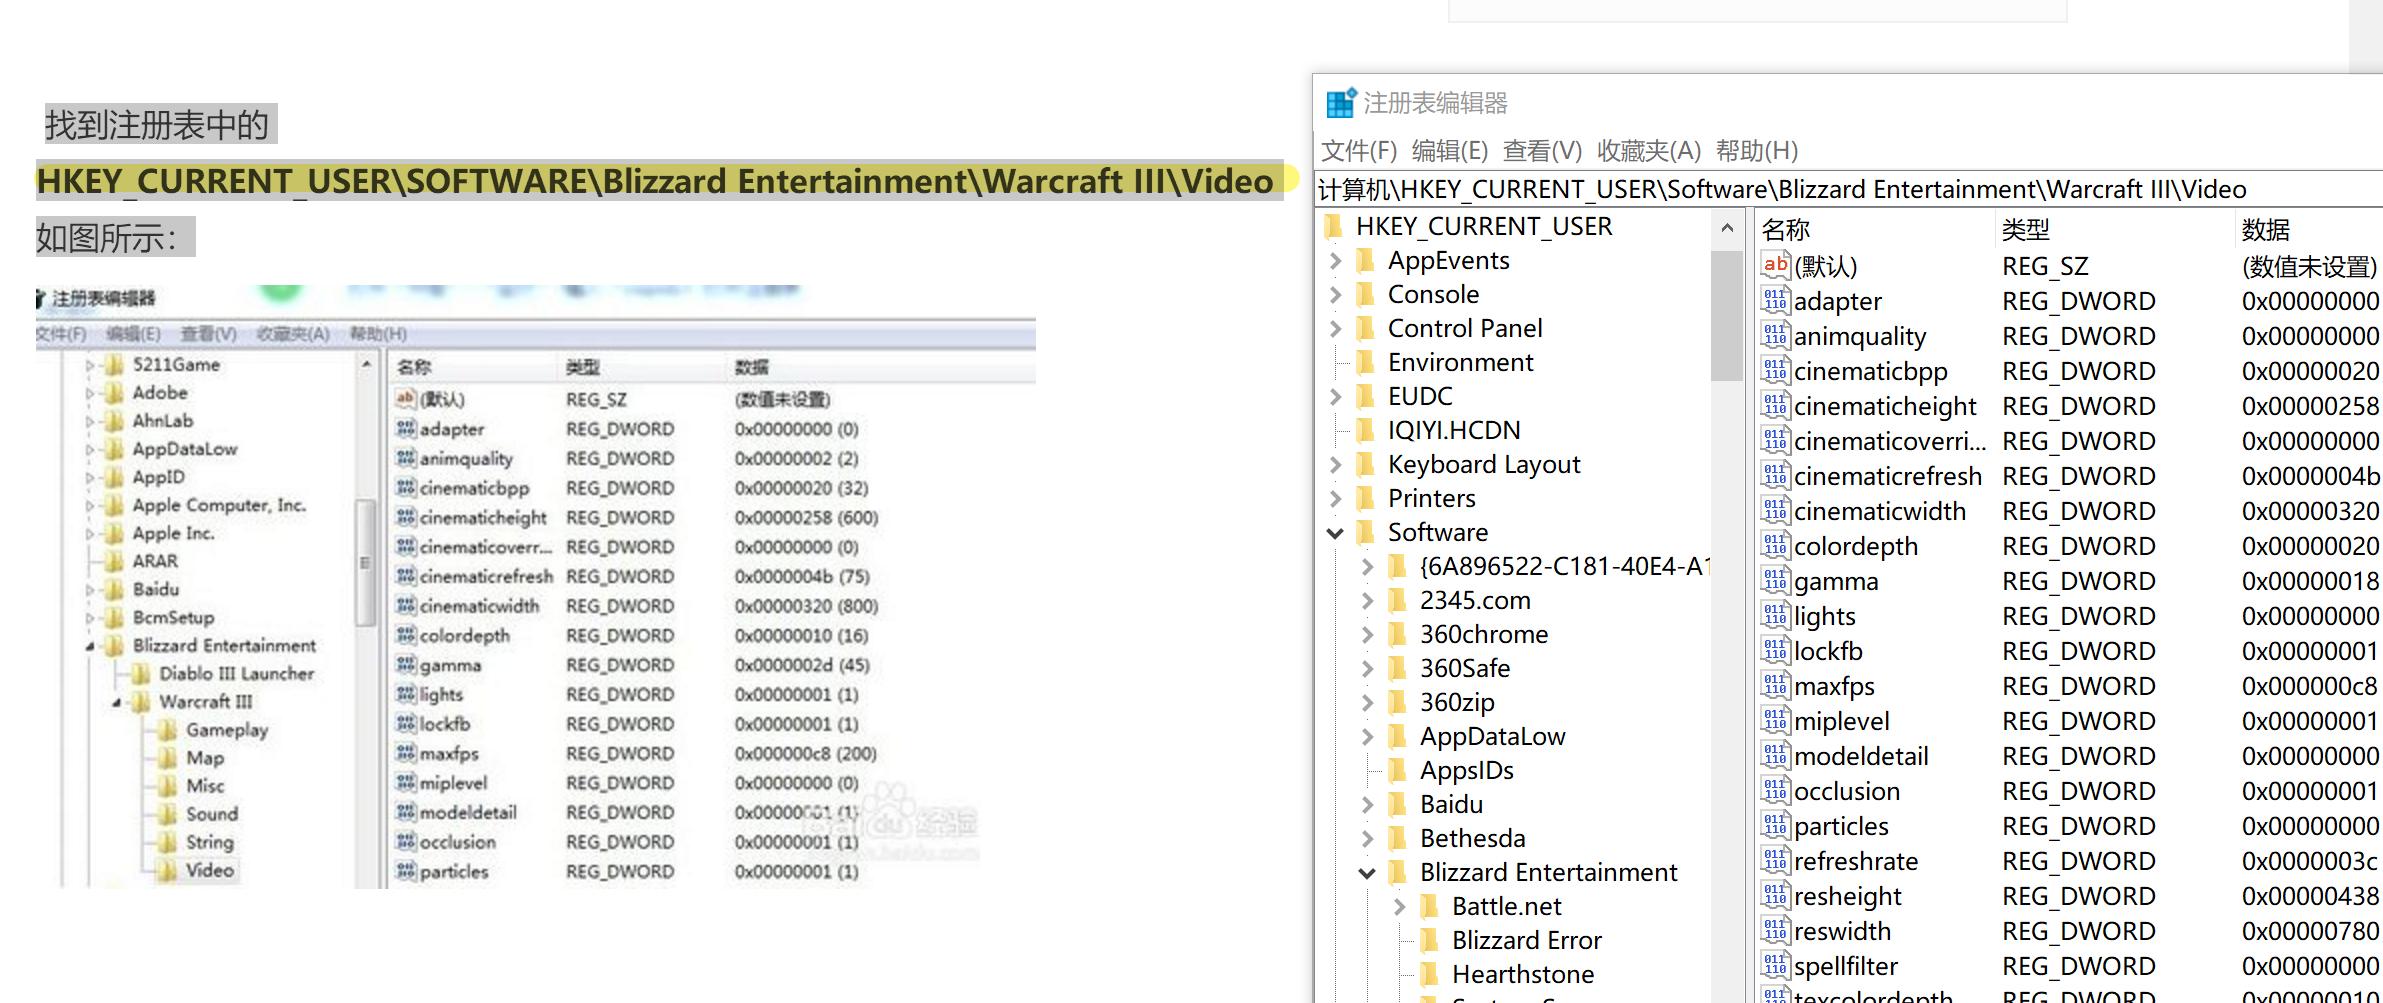This screenshot has height=1003, width=2383.
Task: Collapse the Software tree node
Action: pyautogui.click(x=1335, y=533)
